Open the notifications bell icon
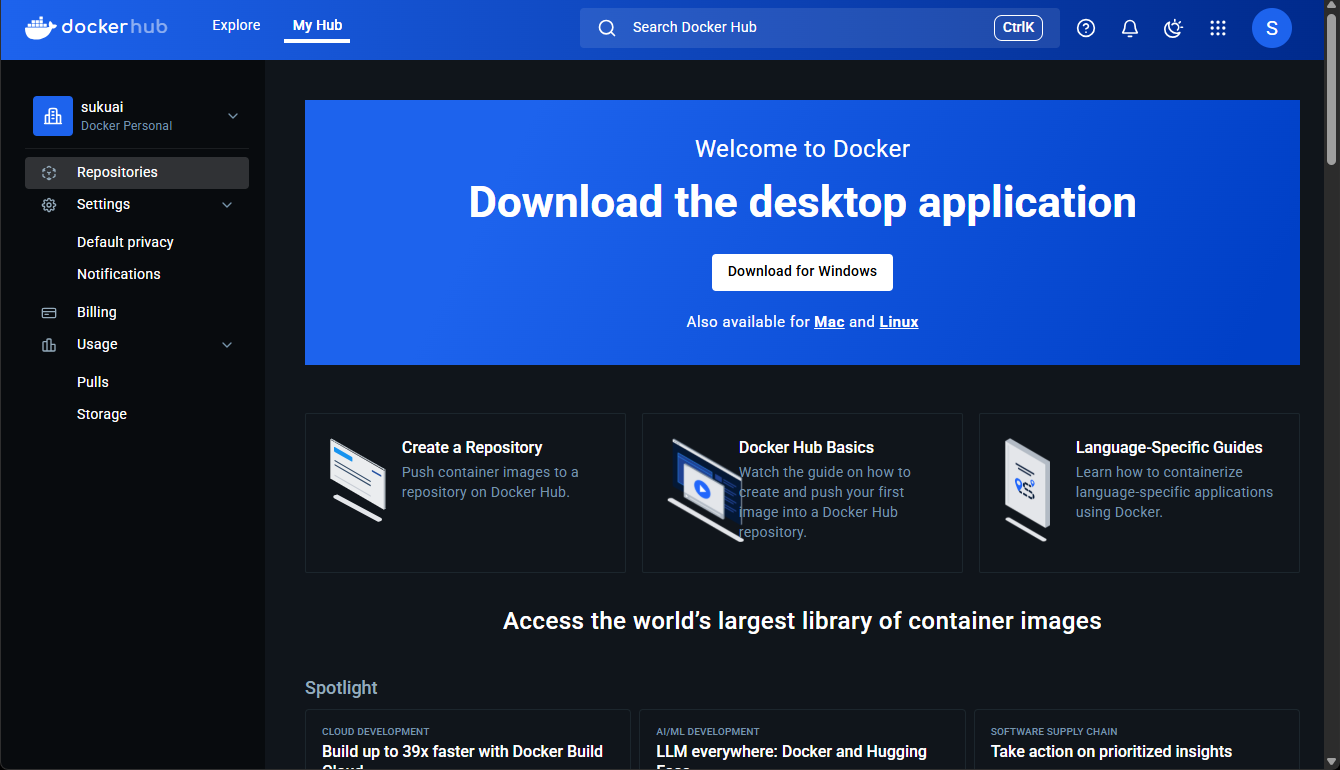This screenshot has width=1340, height=770. (x=1130, y=28)
